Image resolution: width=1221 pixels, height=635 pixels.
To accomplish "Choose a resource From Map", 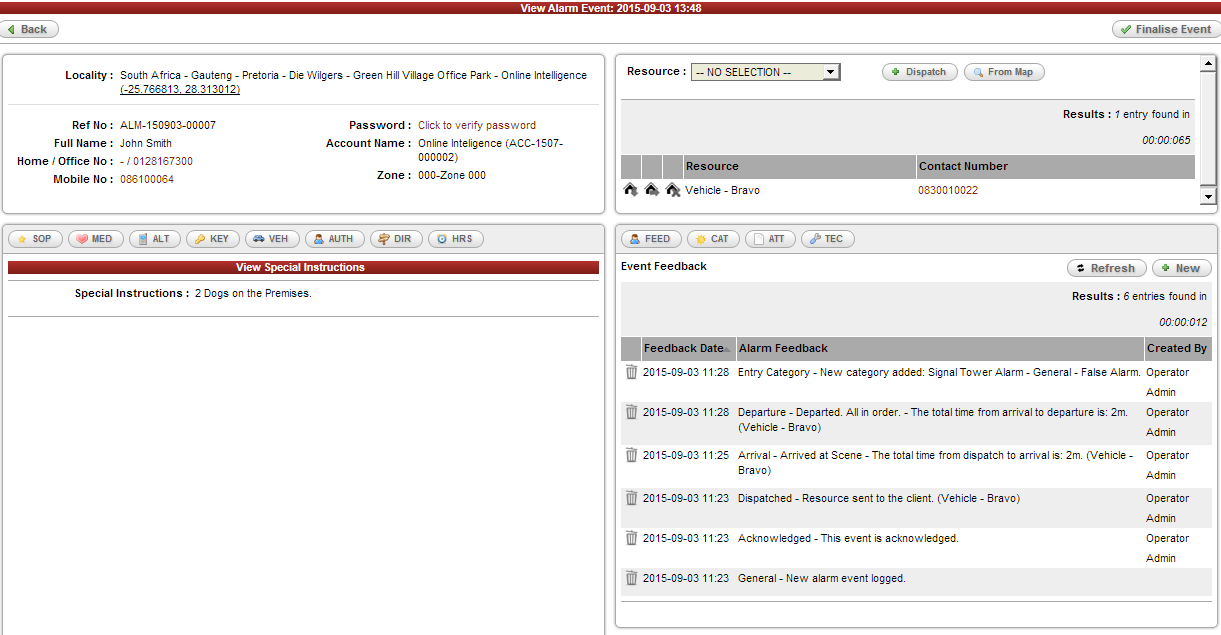I will [x=1004, y=72].
